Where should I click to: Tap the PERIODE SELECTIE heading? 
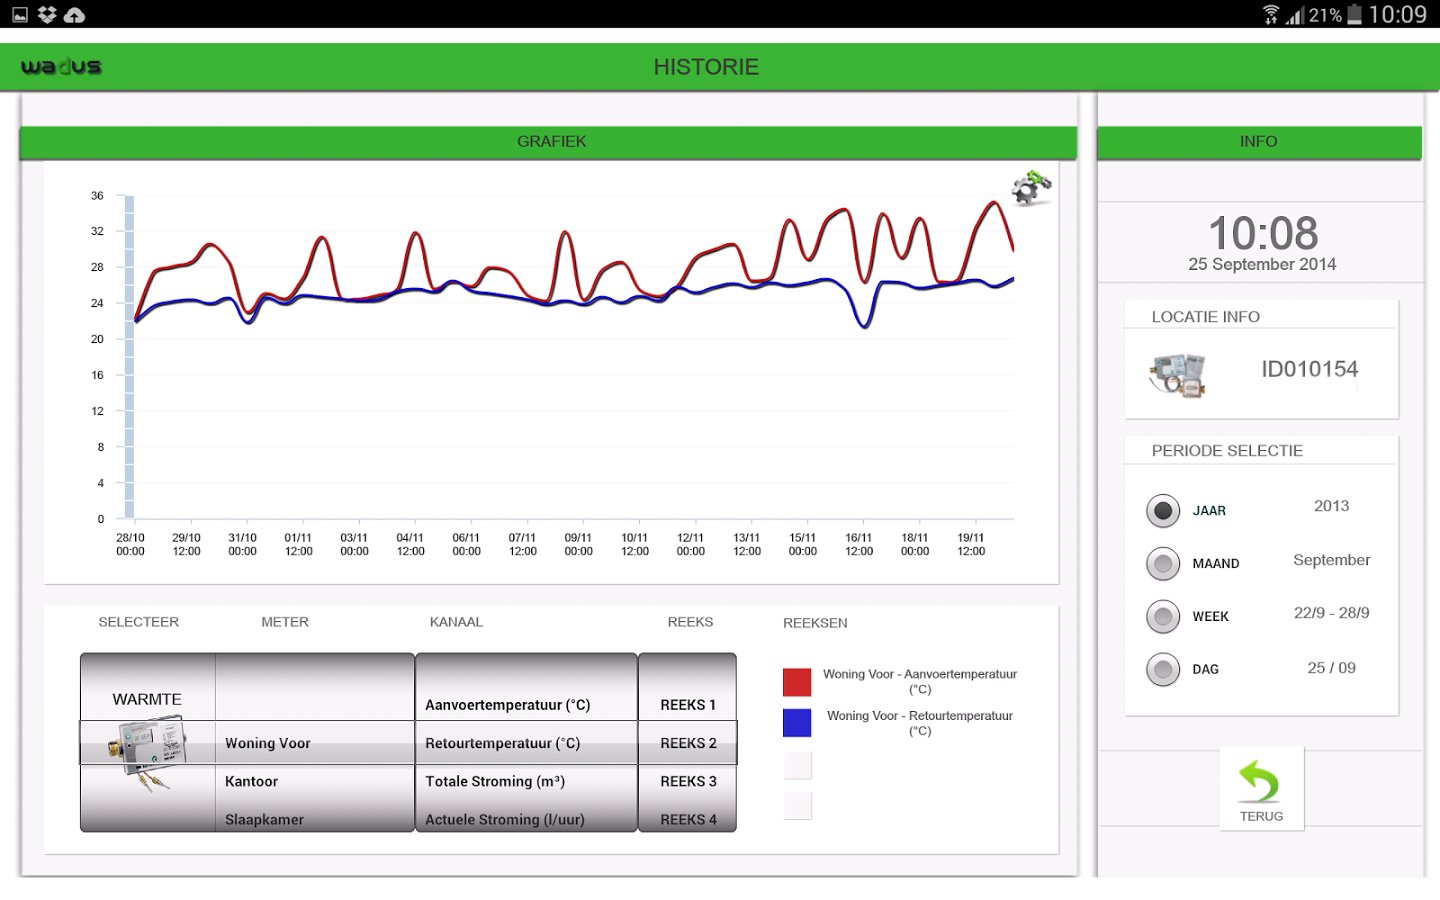point(1227,451)
